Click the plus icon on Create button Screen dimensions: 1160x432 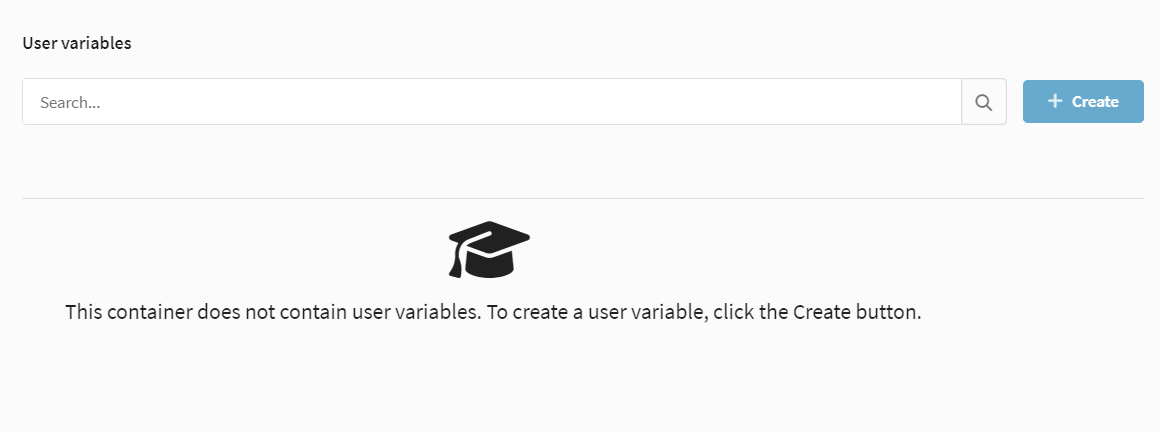tap(1056, 101)
